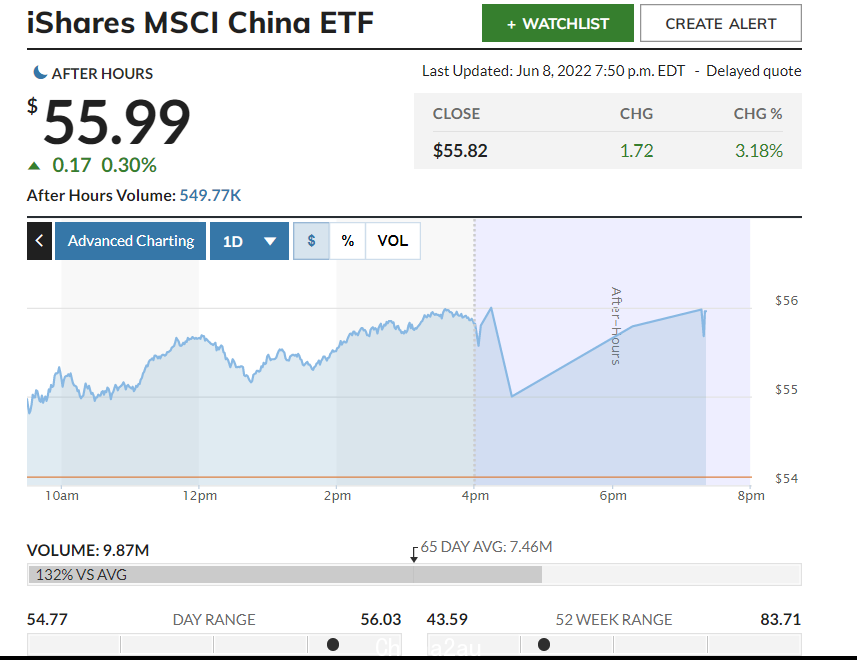857x660 pixels.
Task: Click the after-hours price 55.99
Action: click(x=116, y=122)
